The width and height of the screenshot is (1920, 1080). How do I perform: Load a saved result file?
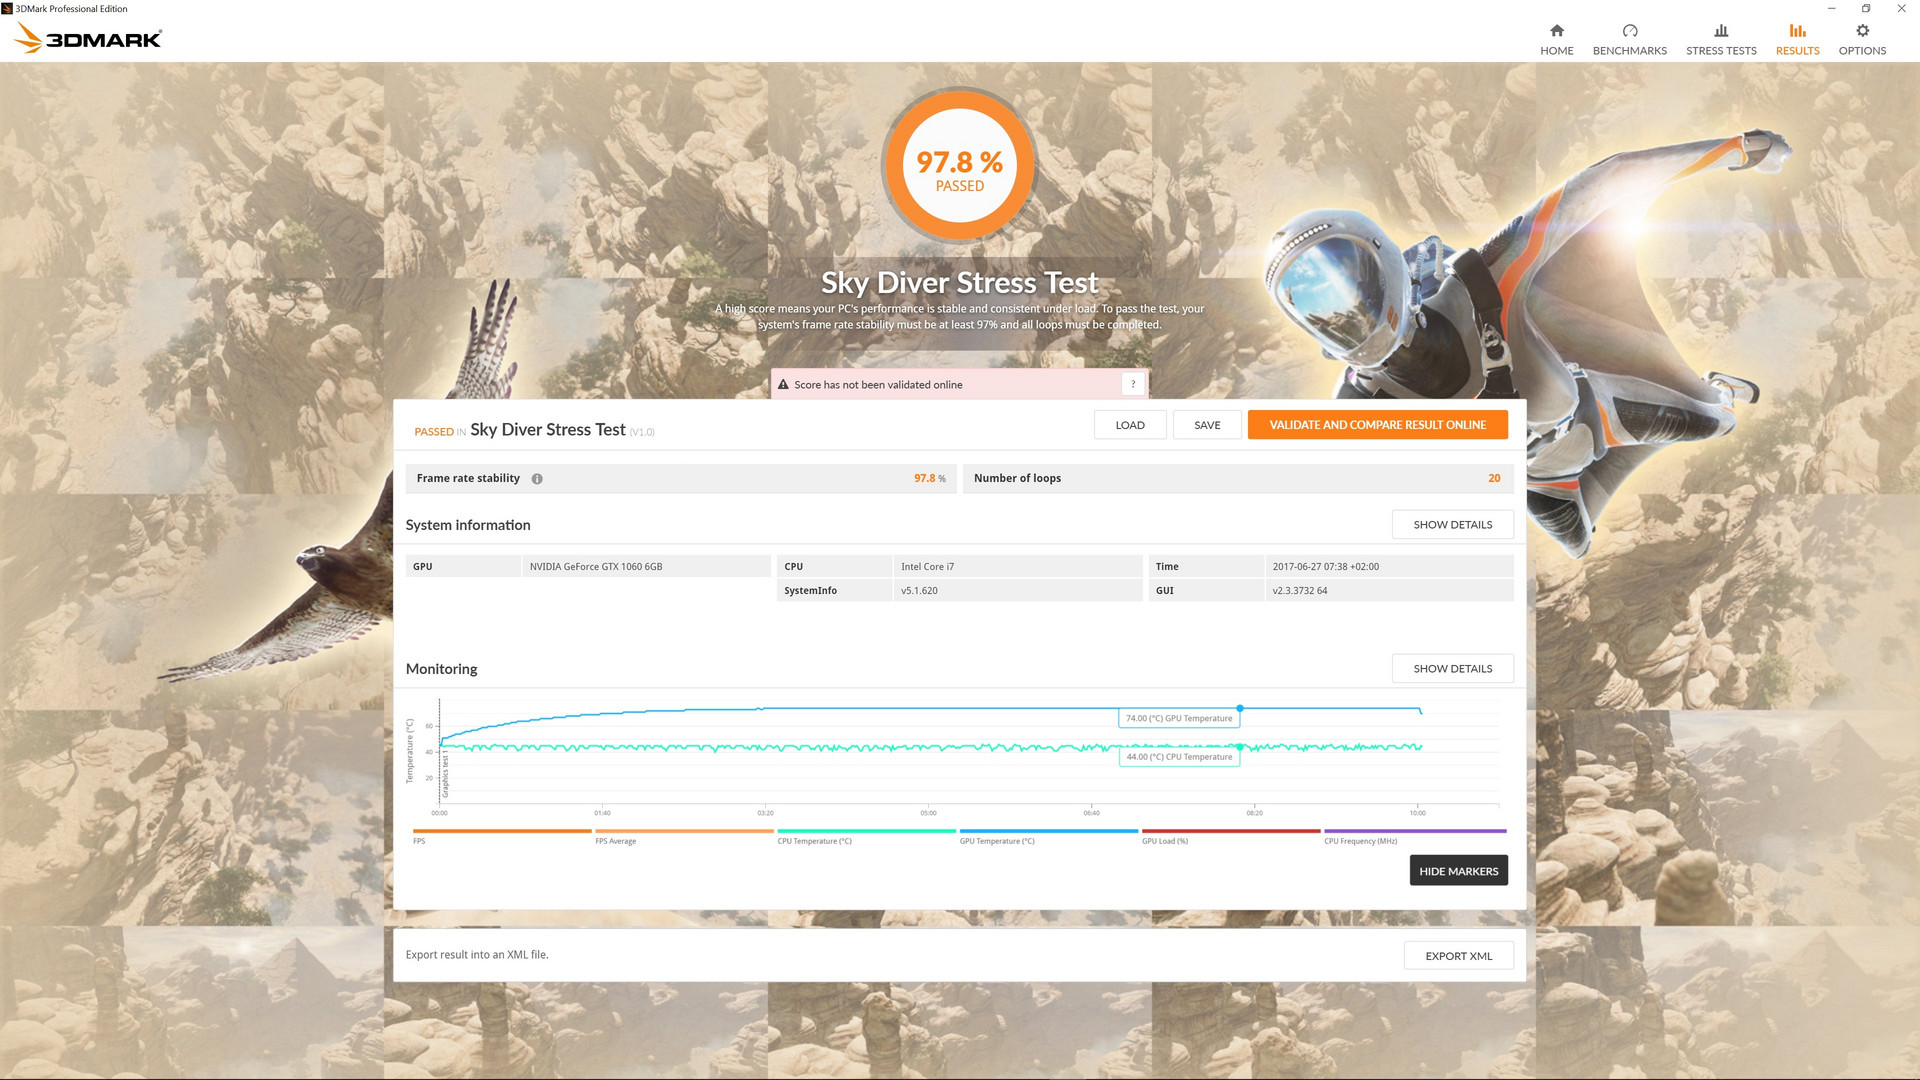pyautogui.click(x=1129, y=425)
